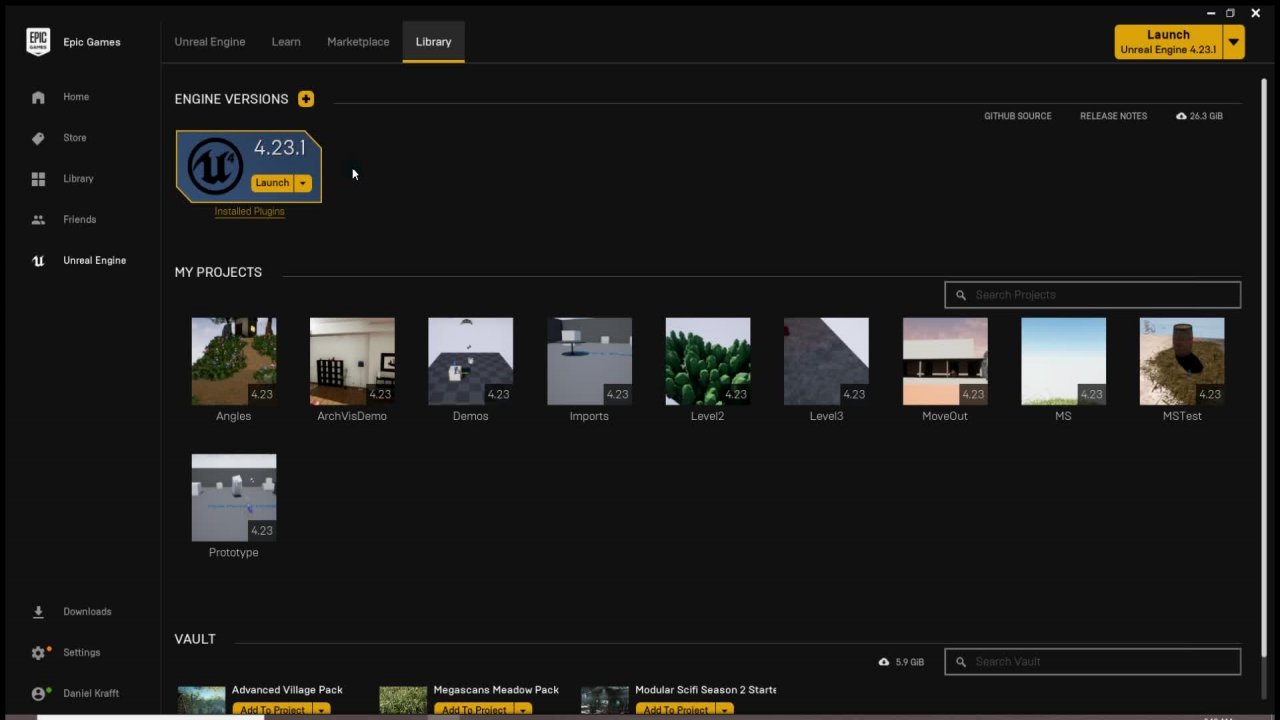Choose the Demos project thumbnail
Image resolution: width=1280 pixels, height=720 pixels.
[471, 361]
